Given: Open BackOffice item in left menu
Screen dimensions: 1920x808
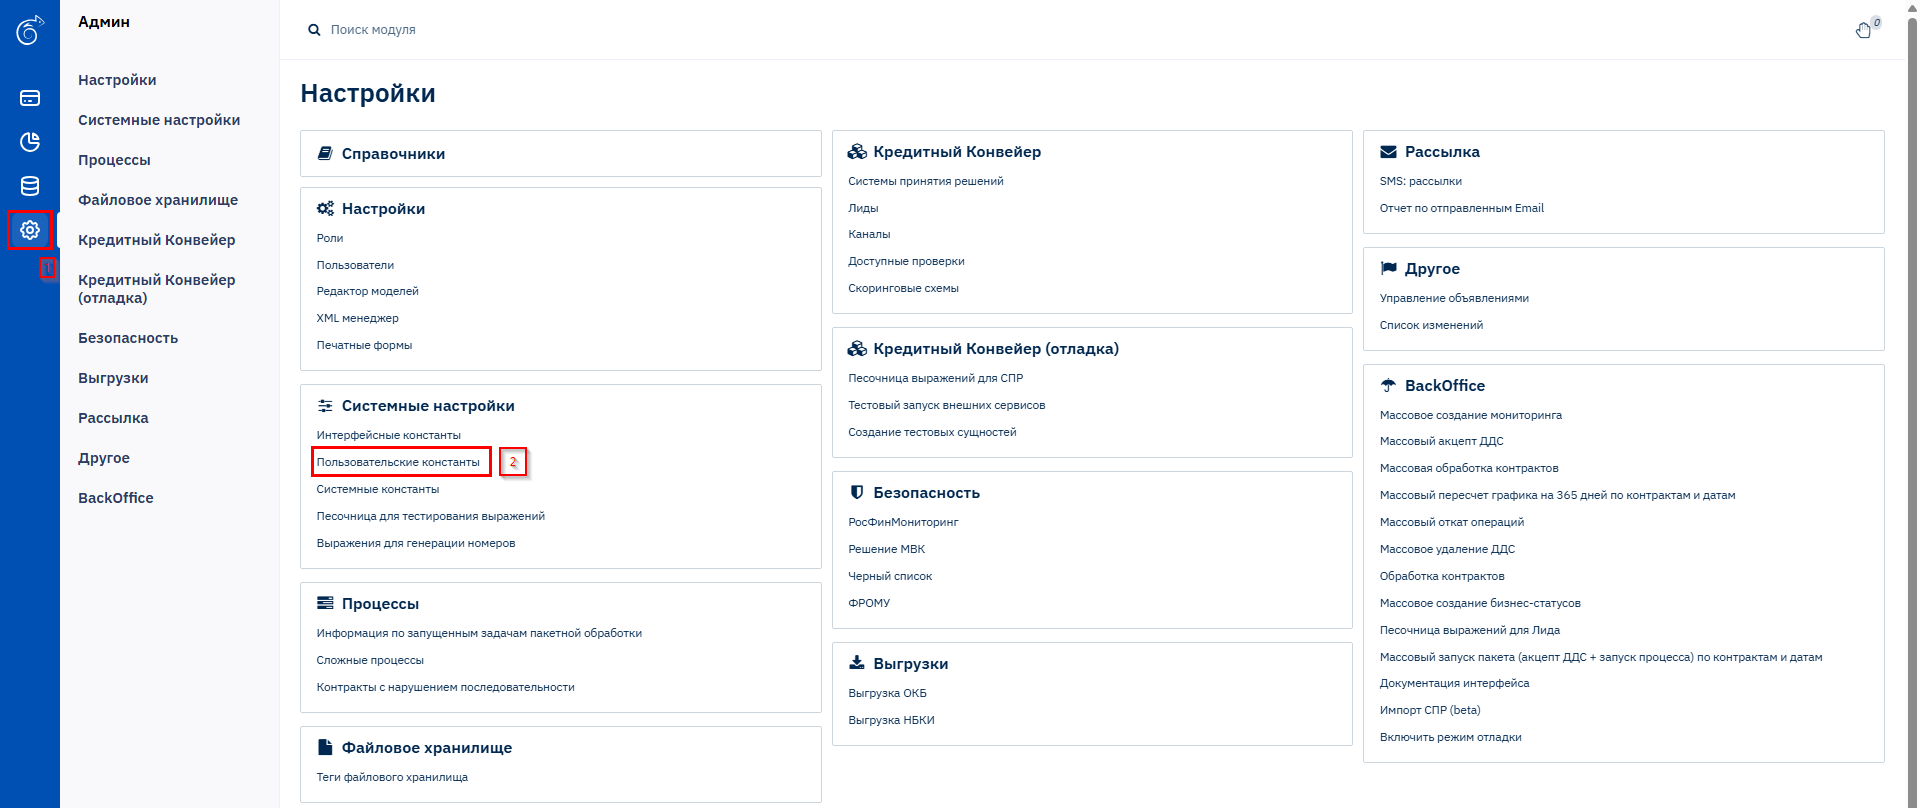Looking at the screenshot, I should [116, 498].
